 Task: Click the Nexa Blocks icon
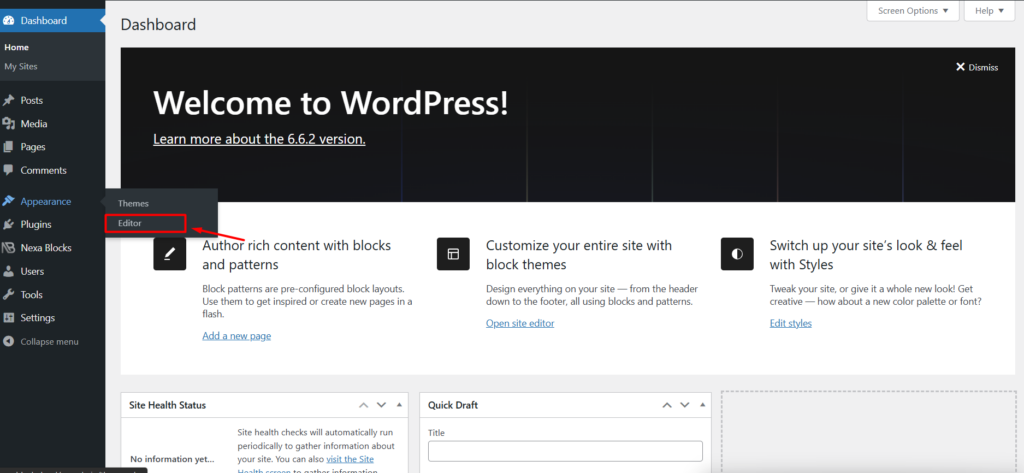(x=9, y=248)
